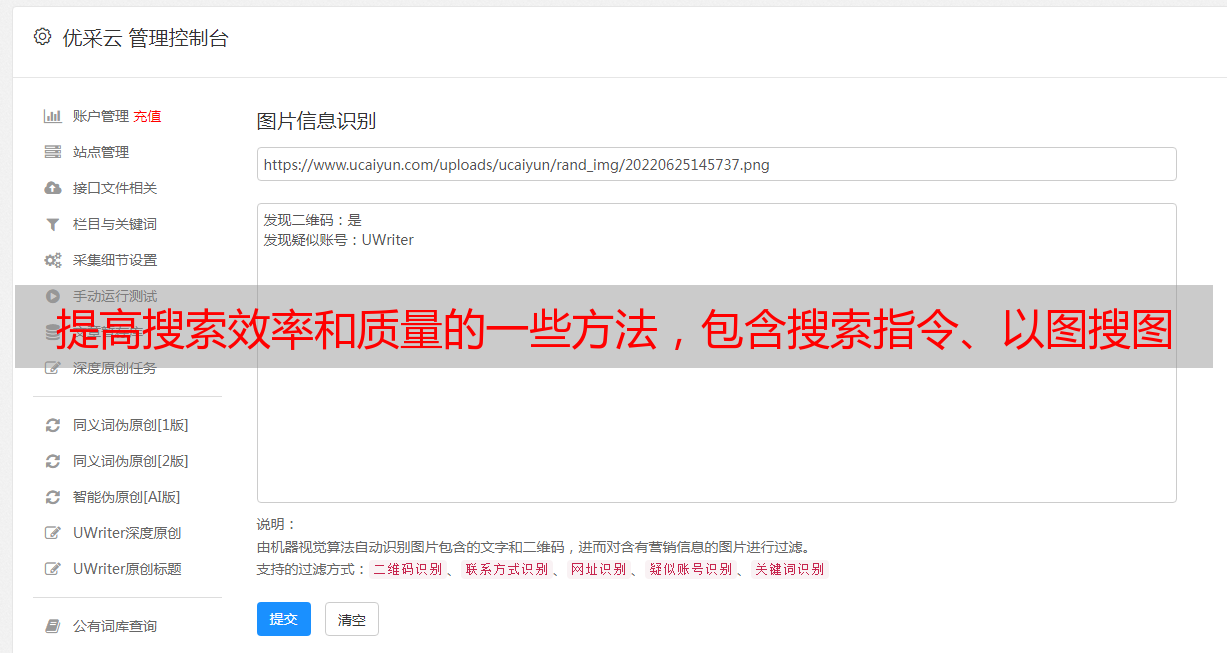Click the 联系方式识别 tag
1227x653 pixels.
[506, 569]
